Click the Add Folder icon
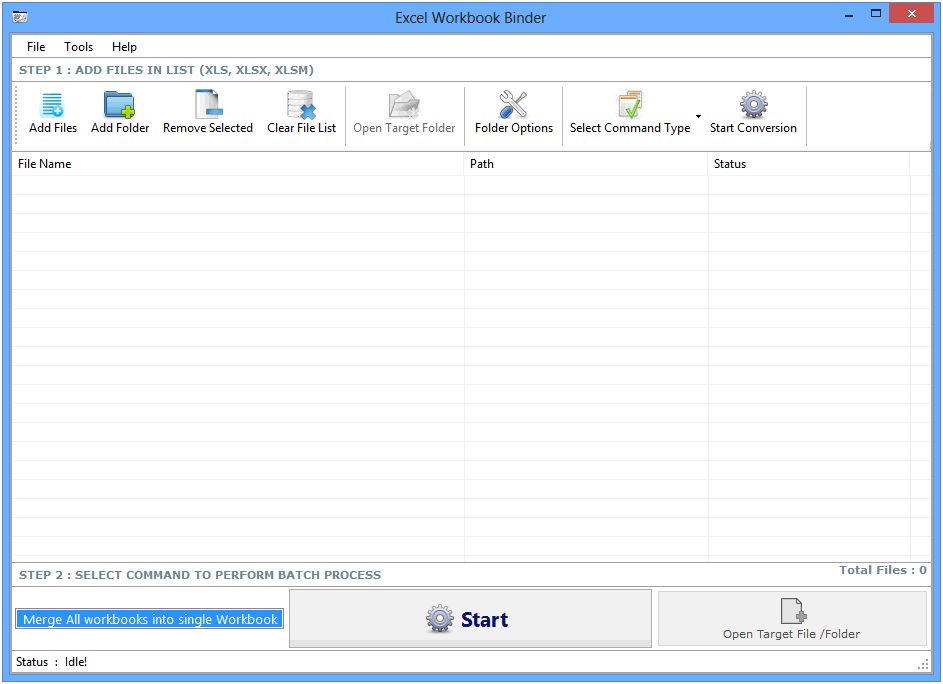Screen dimensions: 943x684 coord(119,105)
